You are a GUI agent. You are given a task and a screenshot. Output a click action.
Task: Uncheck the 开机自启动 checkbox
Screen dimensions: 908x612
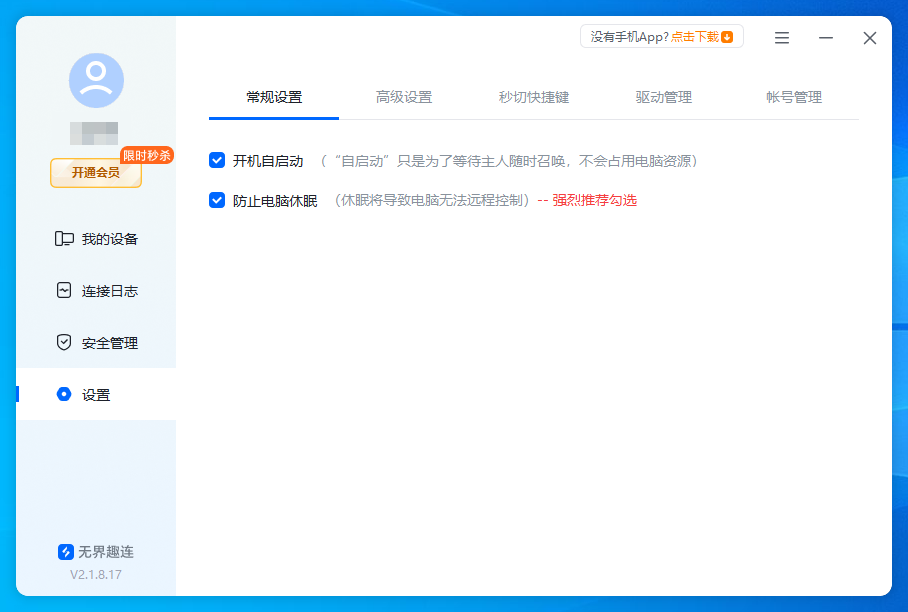tap(217, 158)
